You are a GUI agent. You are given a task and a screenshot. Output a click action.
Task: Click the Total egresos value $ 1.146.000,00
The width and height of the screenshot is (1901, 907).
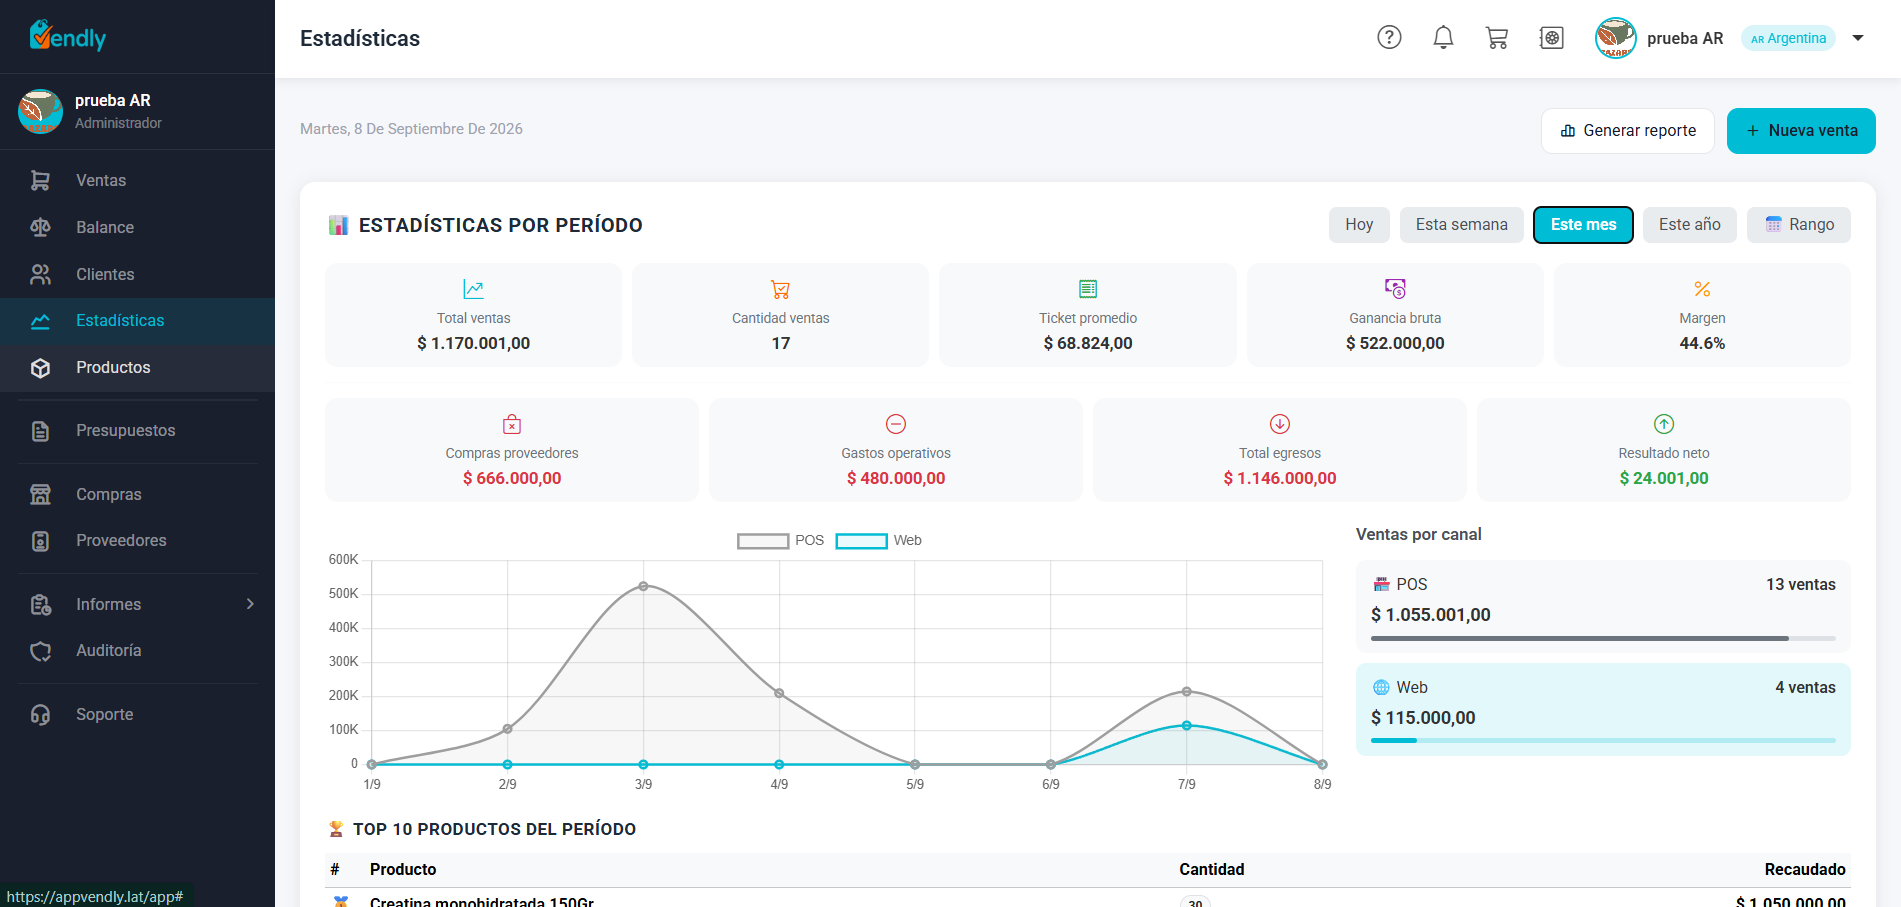tap(1280, 478)
